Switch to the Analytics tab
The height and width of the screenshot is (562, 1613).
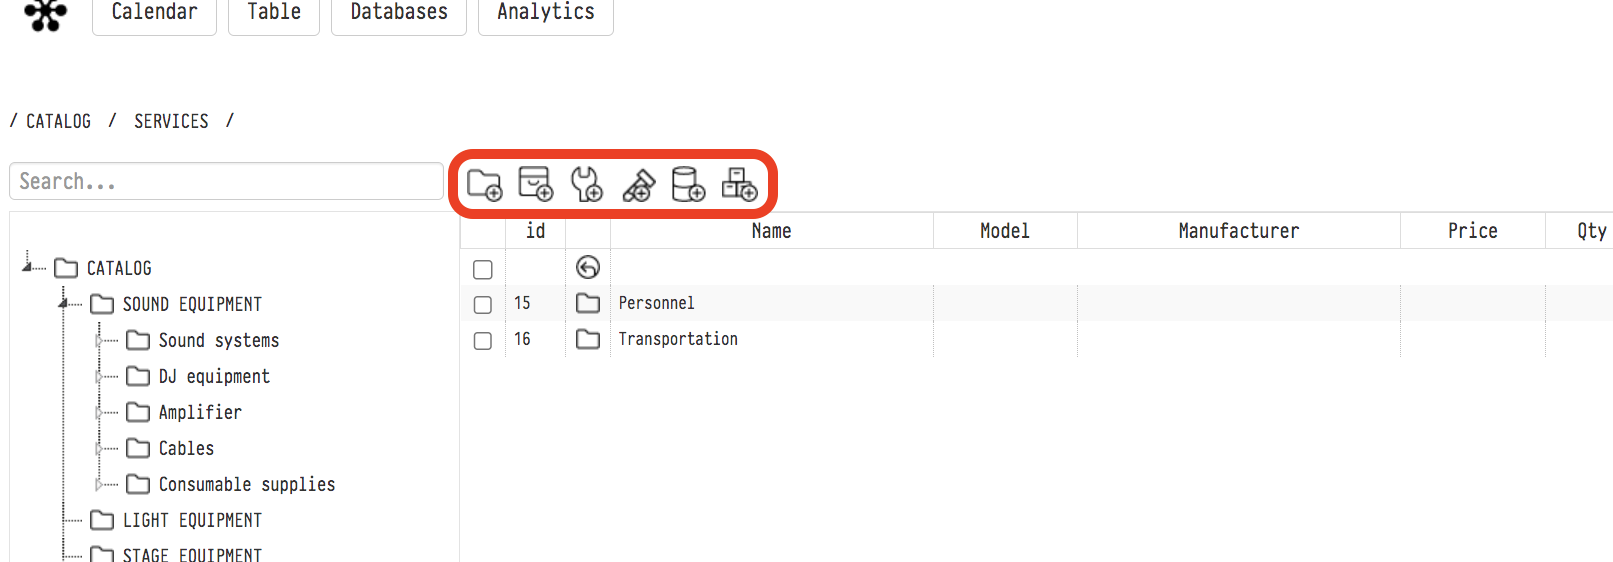pyautogui.click(x=545, y=13)
